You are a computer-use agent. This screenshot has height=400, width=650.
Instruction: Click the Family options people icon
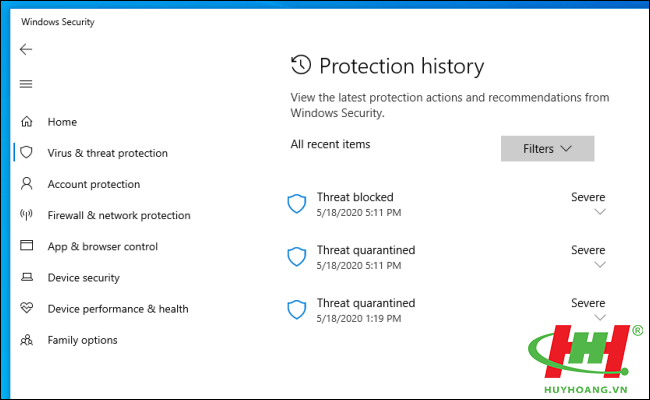coord(27,340)
